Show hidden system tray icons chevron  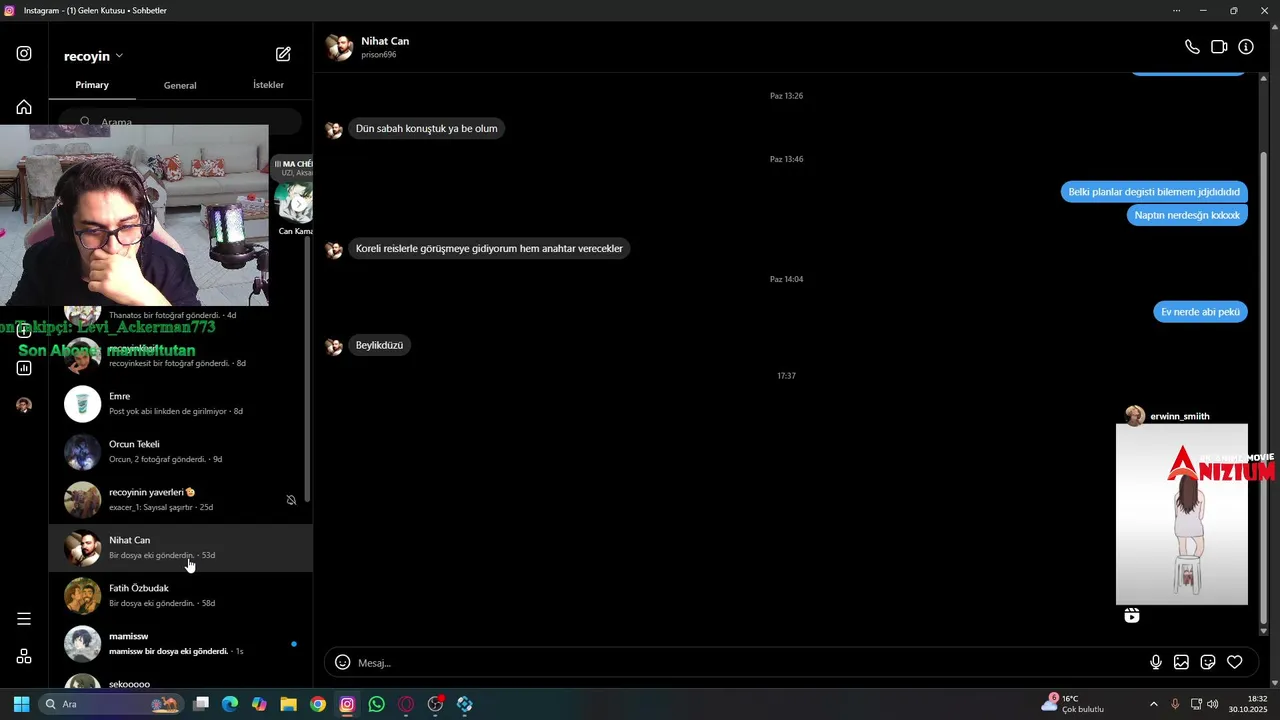click(1153, 704)
